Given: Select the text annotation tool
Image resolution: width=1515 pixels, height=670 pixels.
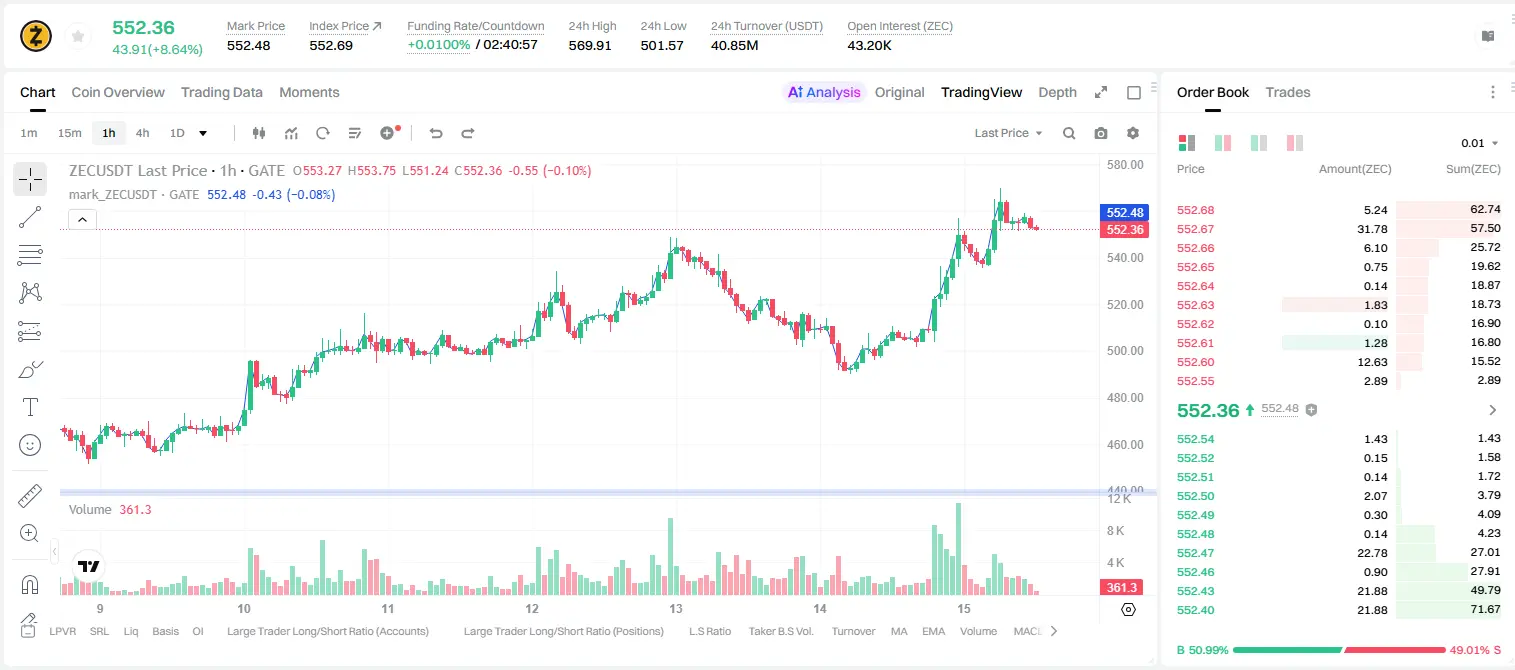Looking at the screenshot, I should [30, 407].
